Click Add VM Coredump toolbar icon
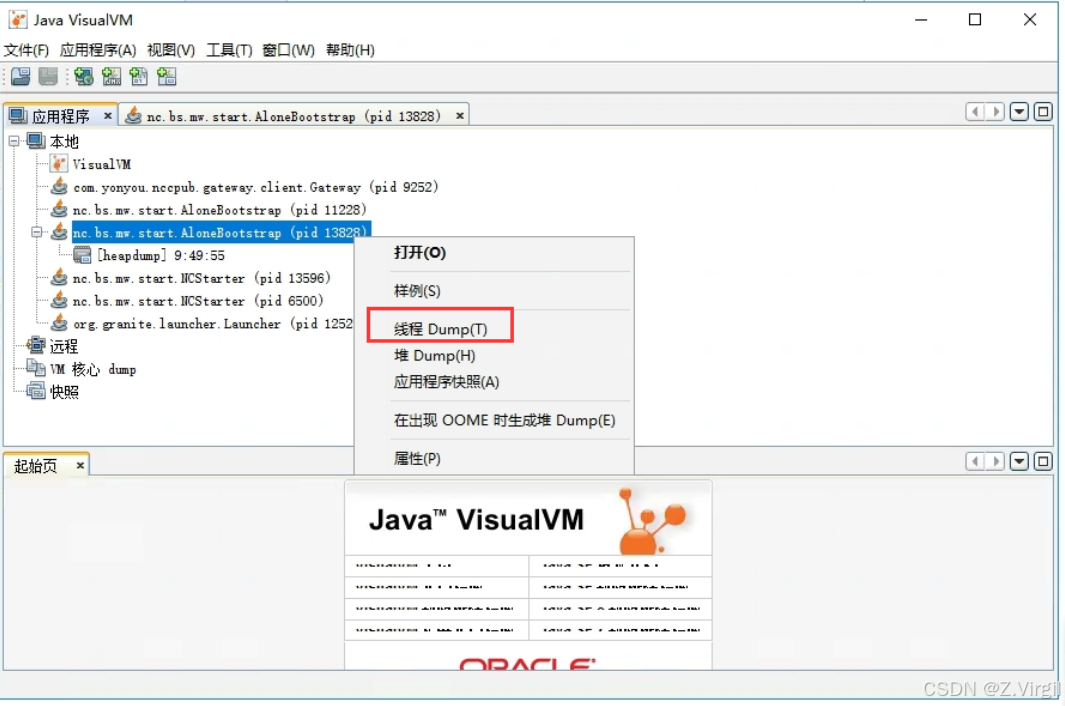This screenshot has width=1065, height=706. point(139,77)
